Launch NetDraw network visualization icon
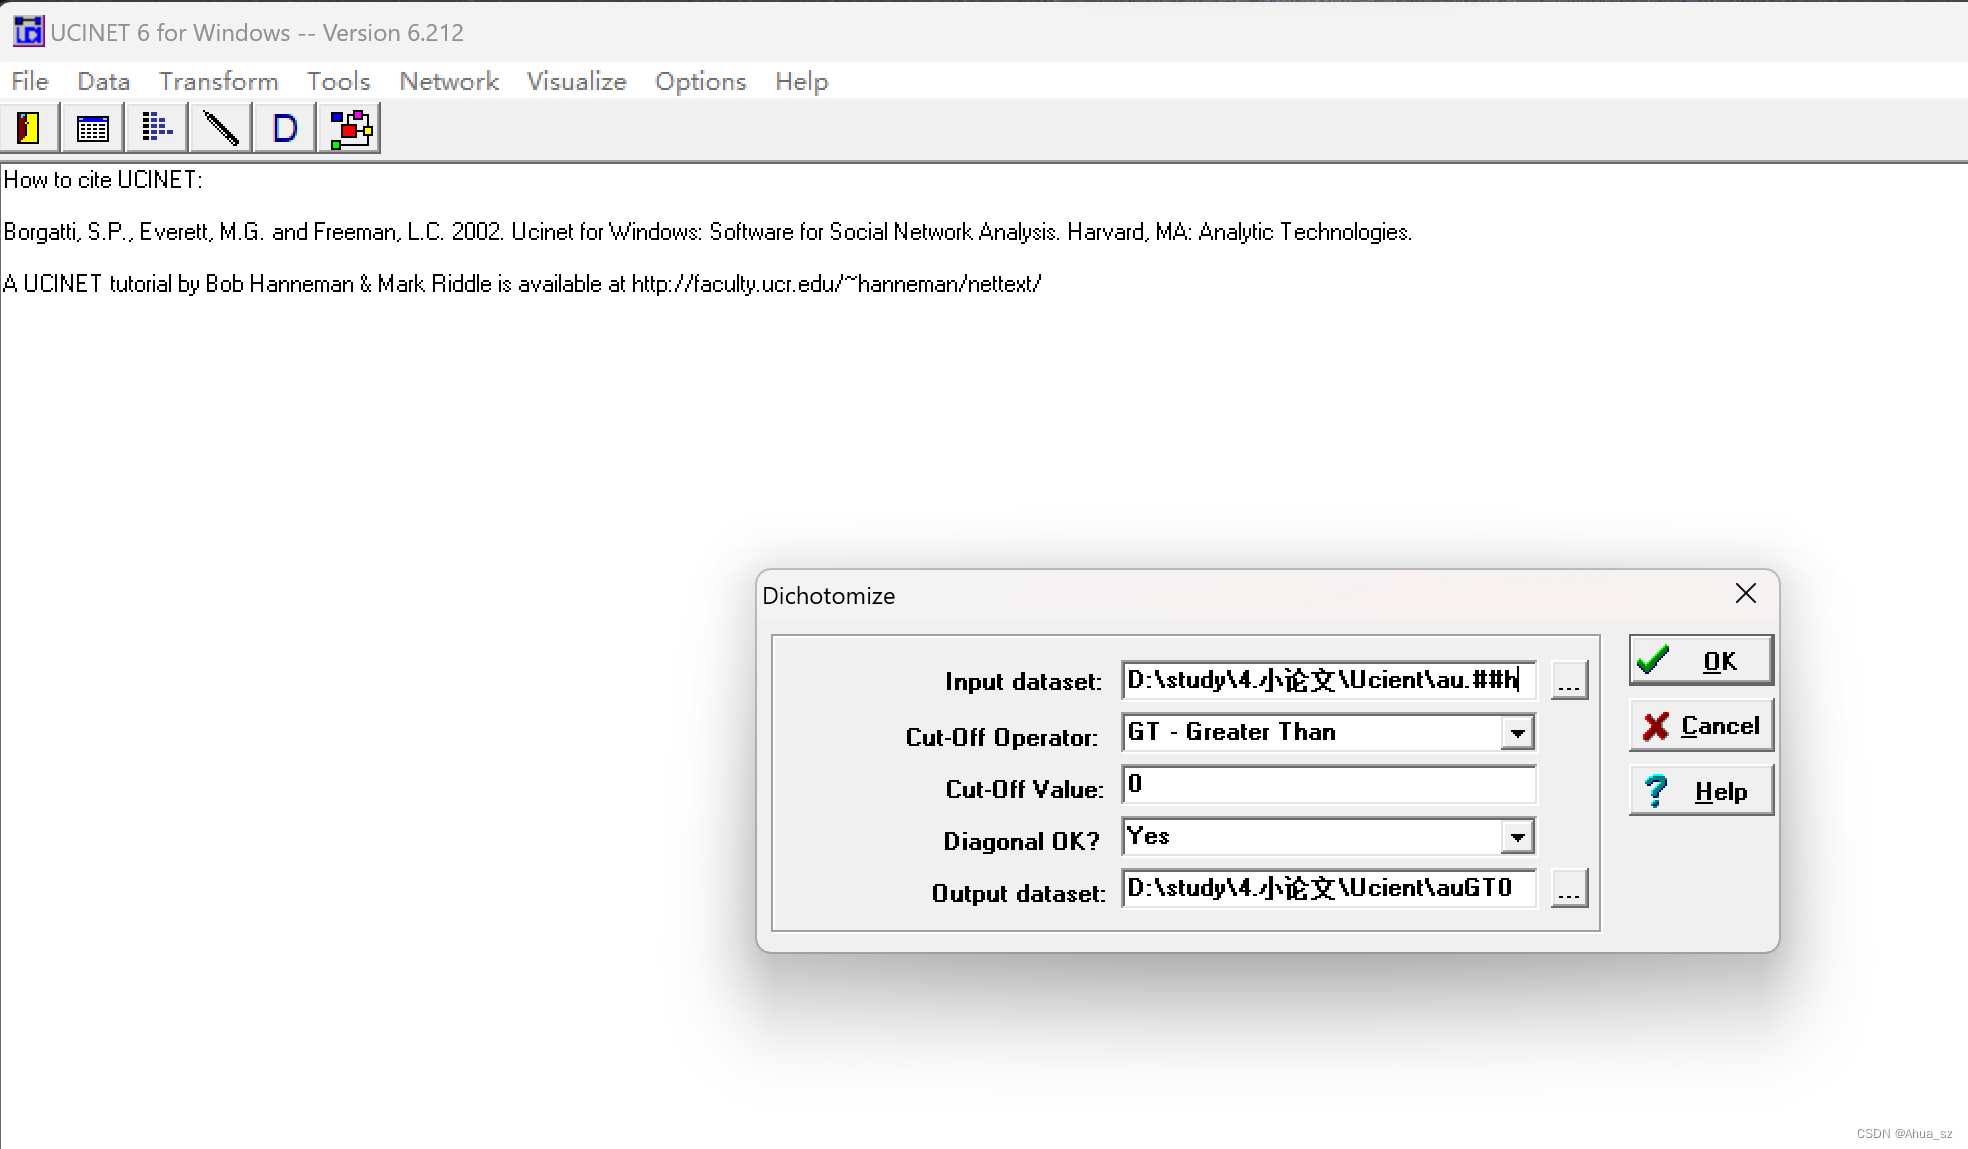This screenshot has height=1149, width=1968. coord(350,128)
